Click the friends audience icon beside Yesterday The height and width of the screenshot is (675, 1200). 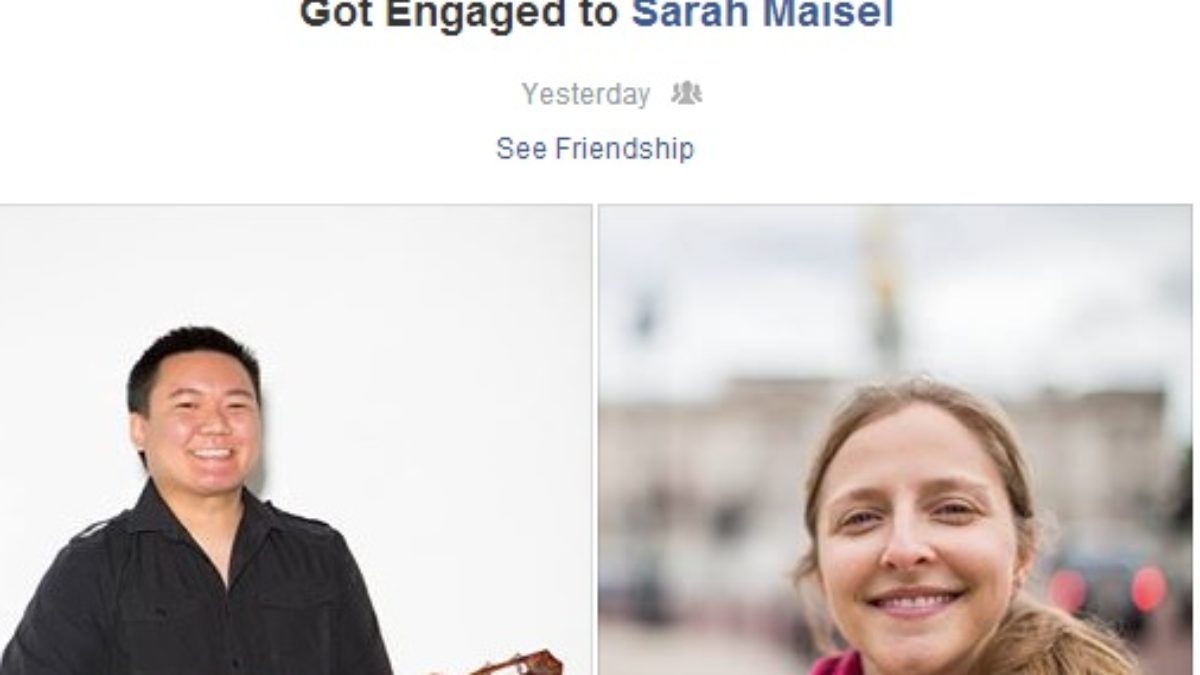tap(686, 94)
